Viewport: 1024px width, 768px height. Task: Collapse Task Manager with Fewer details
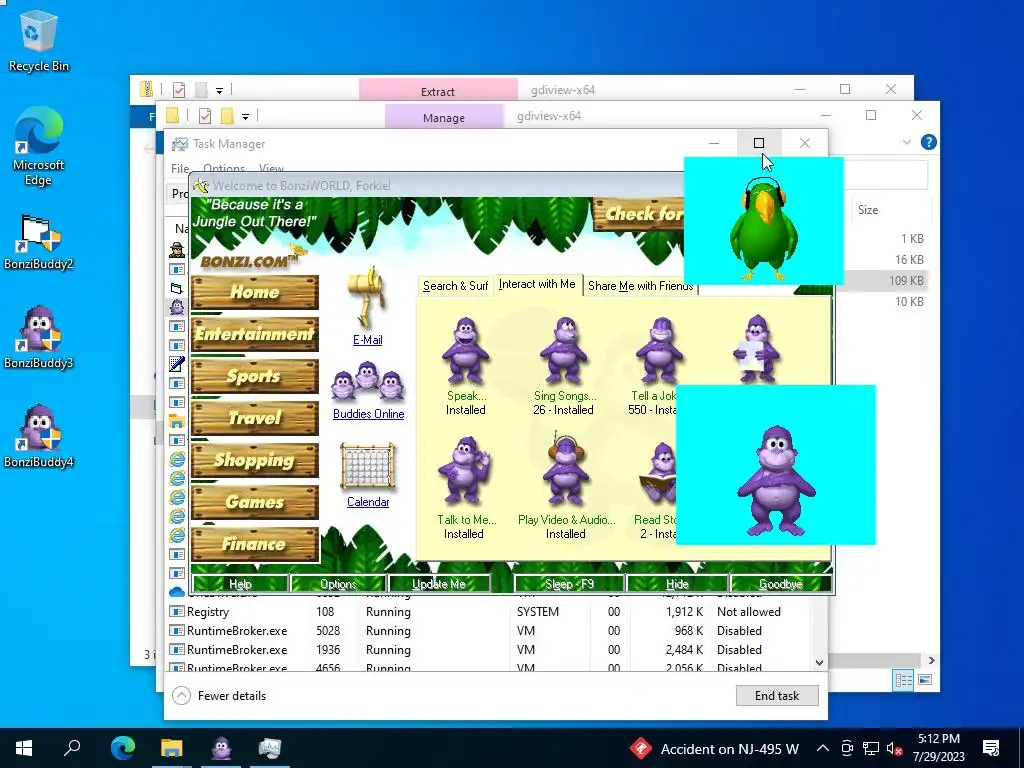click(219, 696)
